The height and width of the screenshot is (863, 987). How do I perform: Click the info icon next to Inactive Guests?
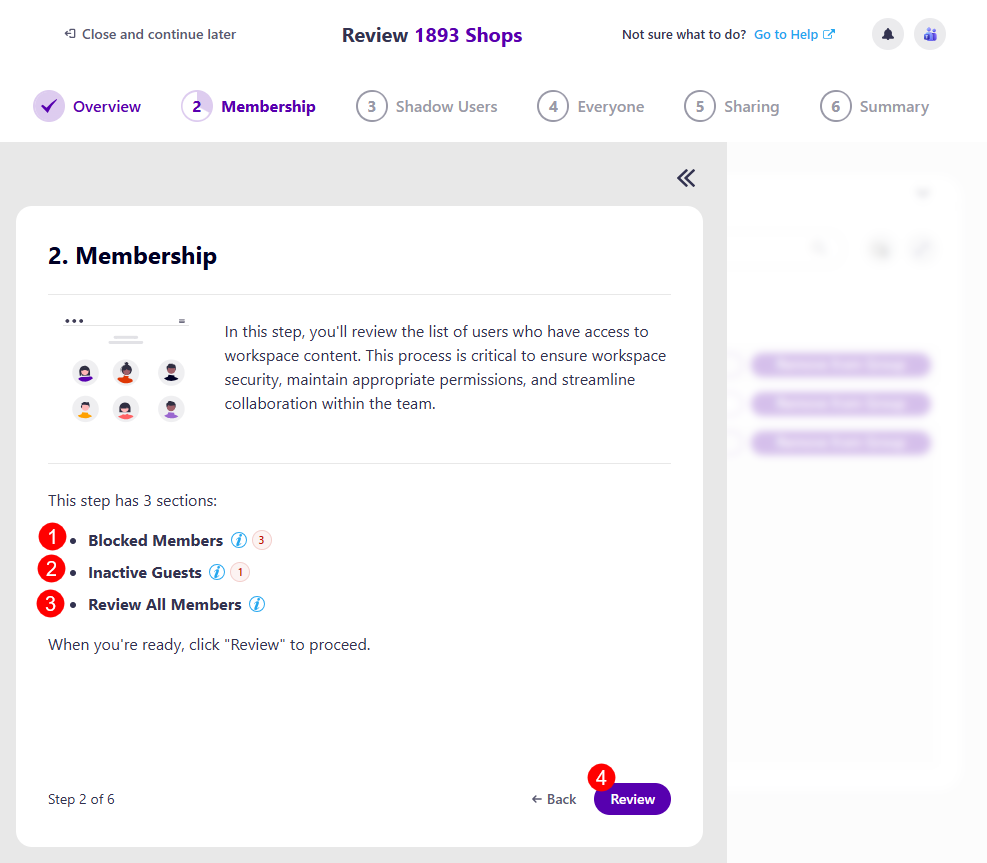pos(217,572)
